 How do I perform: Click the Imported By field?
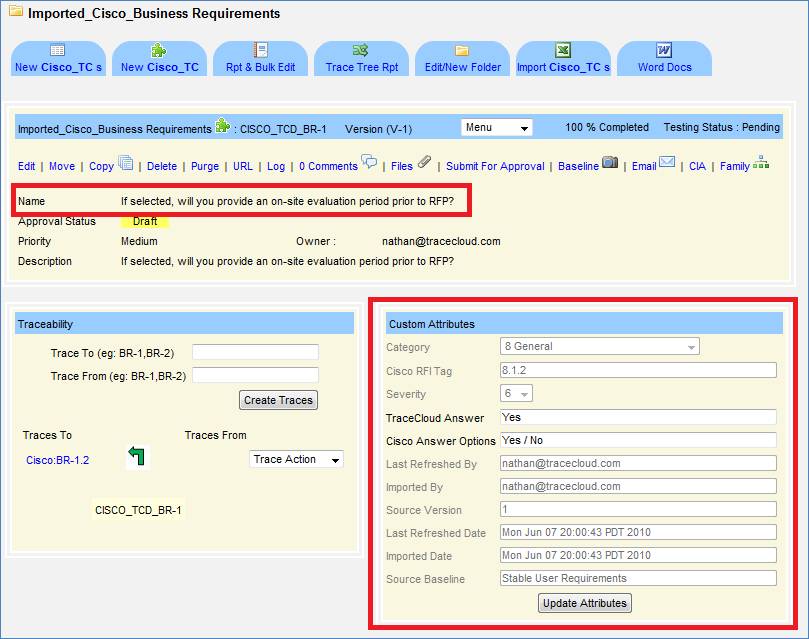[x=638, y=486]
